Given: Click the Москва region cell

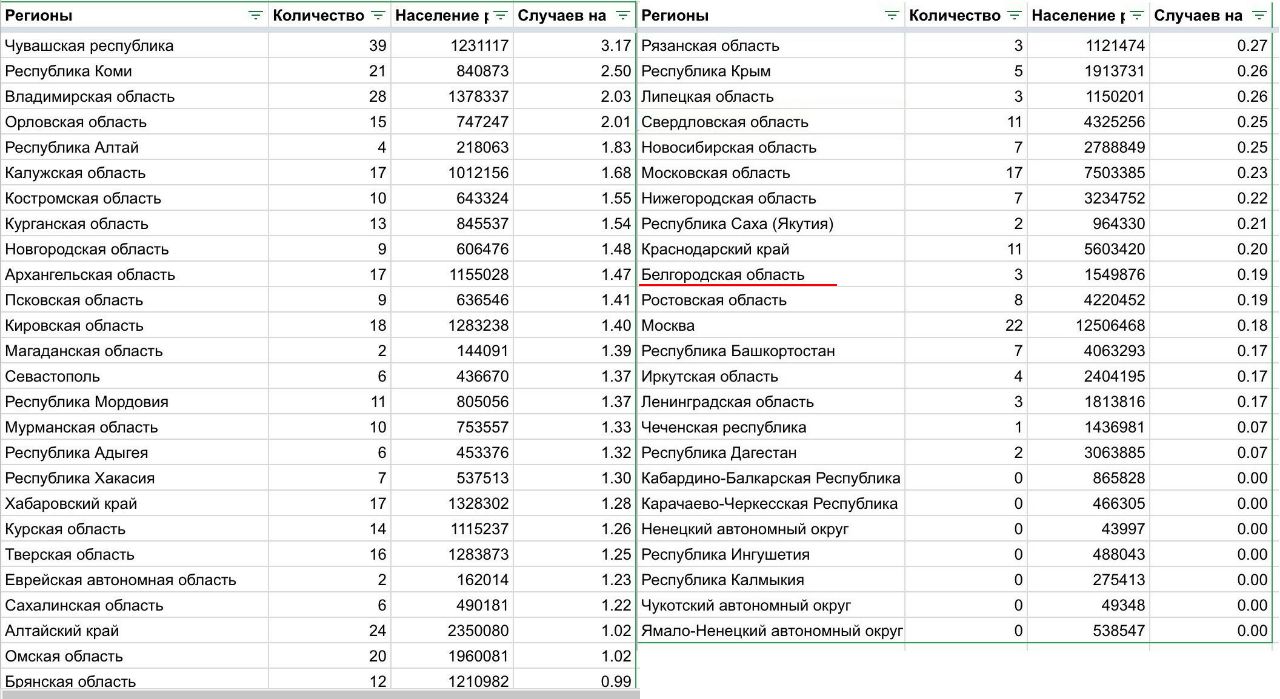Looking at the screenshot, I should pos(771,325).
